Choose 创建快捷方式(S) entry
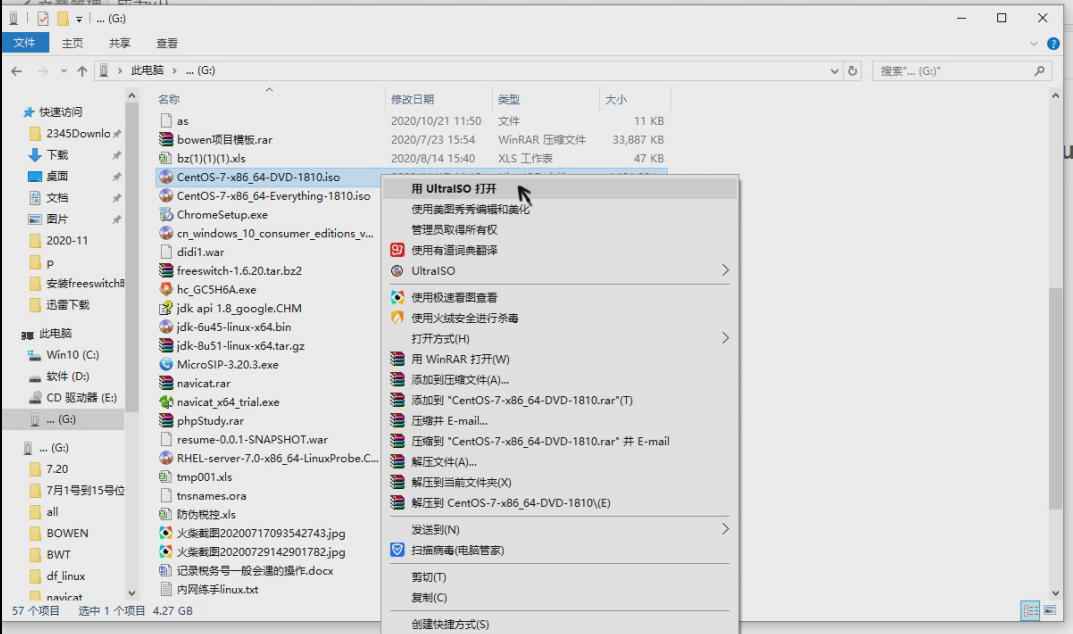Screen dimensions: 1073x634 559,624
